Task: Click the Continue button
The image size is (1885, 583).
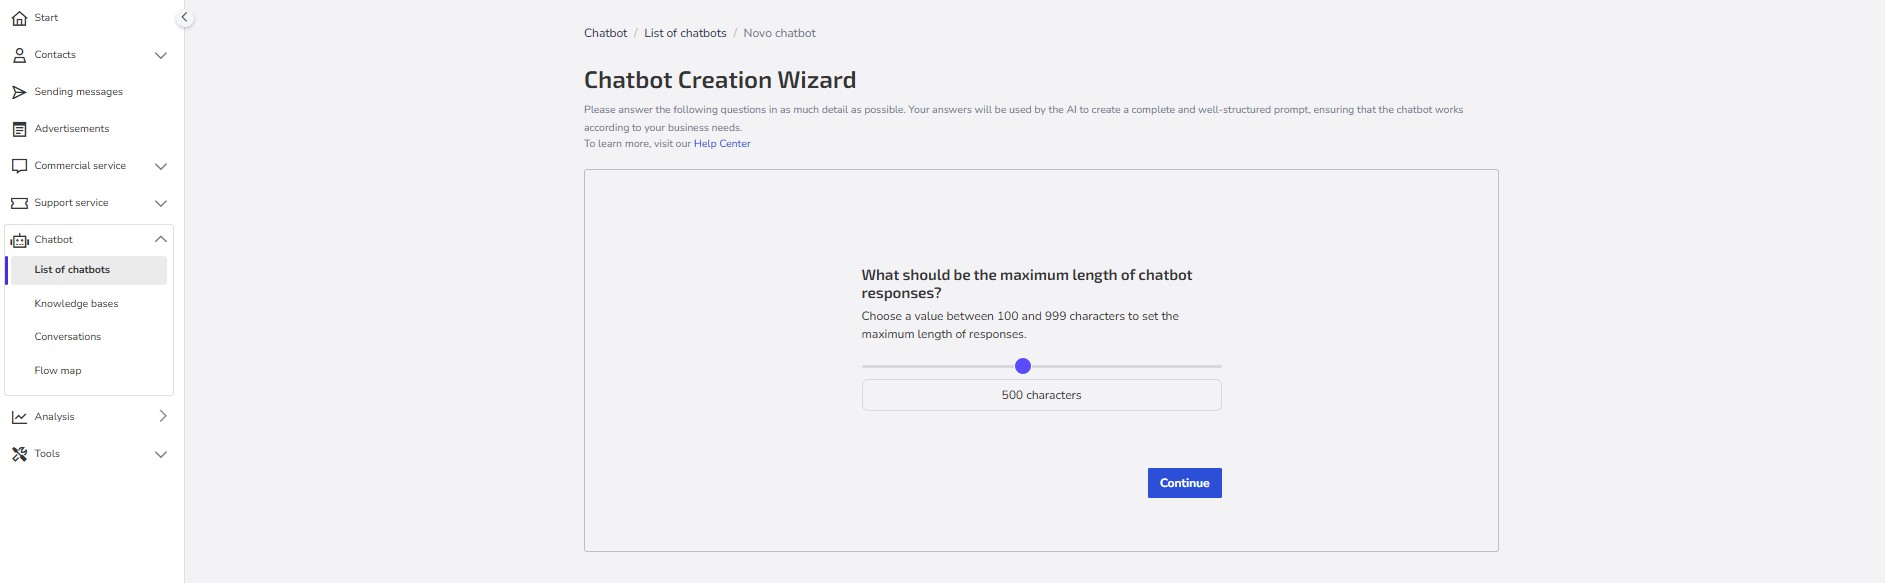Action: pos(1184,483)
